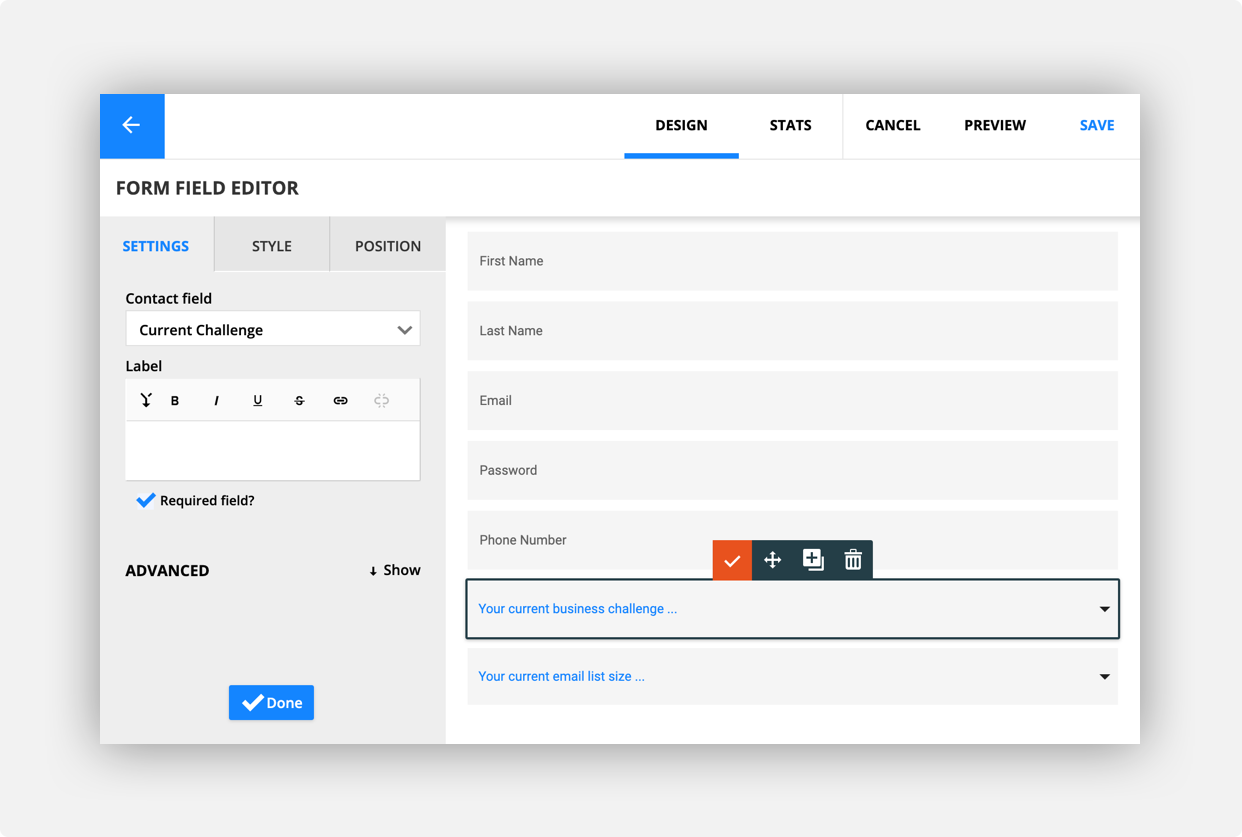Uncheck the Required field checkbox
Viewport: 1242px width, 837px height.
146,500
